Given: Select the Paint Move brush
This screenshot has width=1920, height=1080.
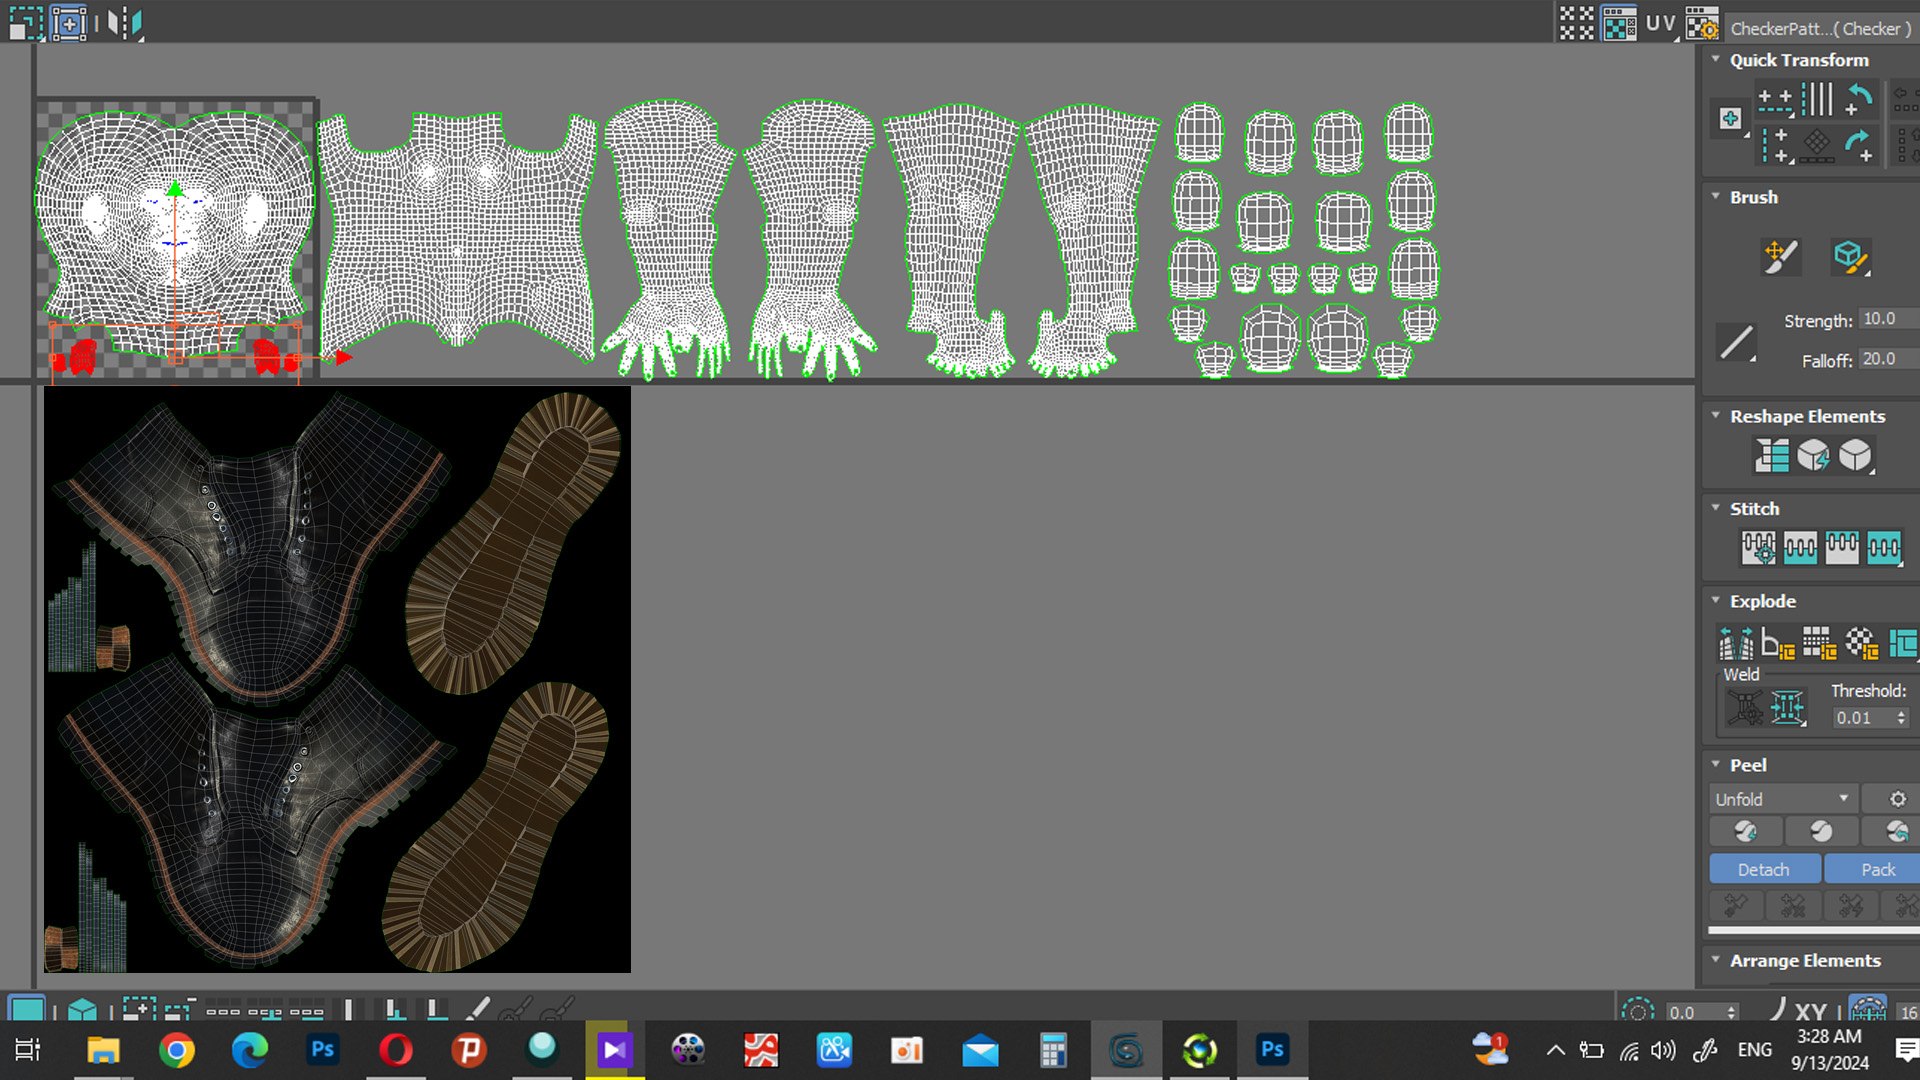Looking at the screenshot, I should click(x=1781, y=256).
